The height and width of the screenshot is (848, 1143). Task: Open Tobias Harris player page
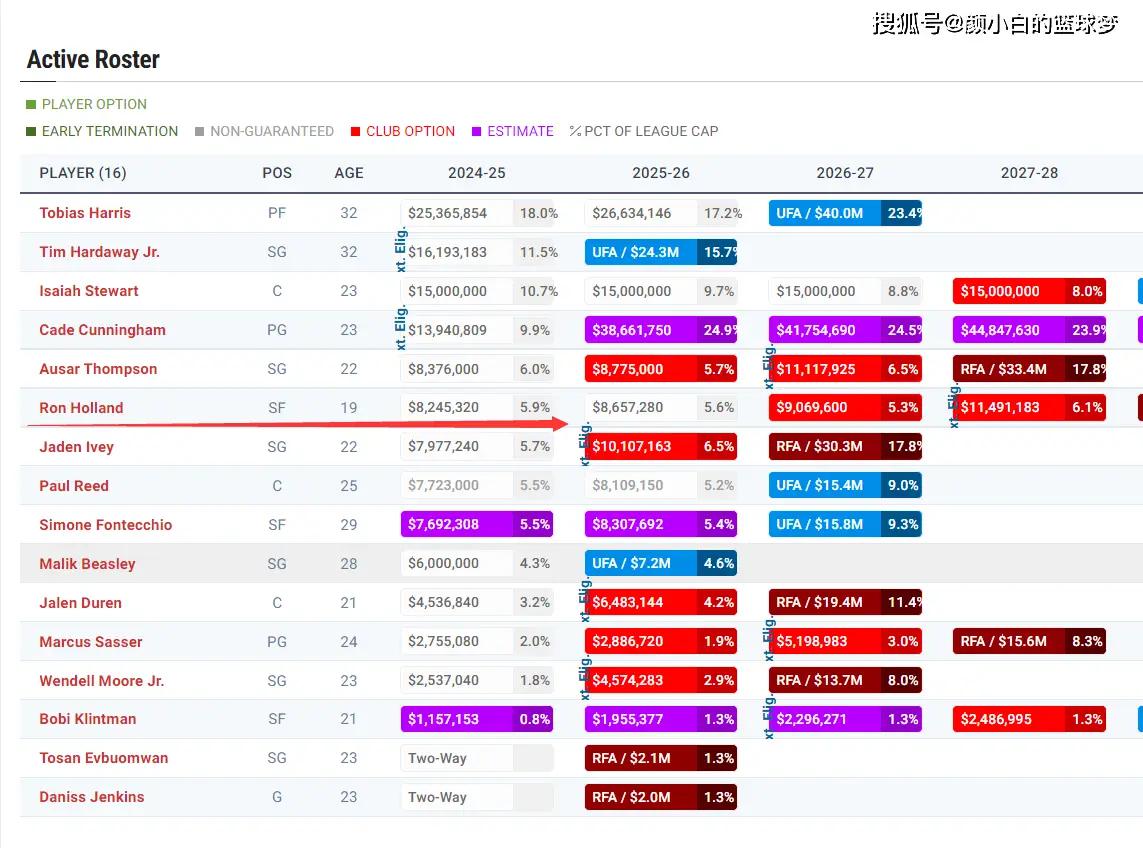click(x=85, y=213)
